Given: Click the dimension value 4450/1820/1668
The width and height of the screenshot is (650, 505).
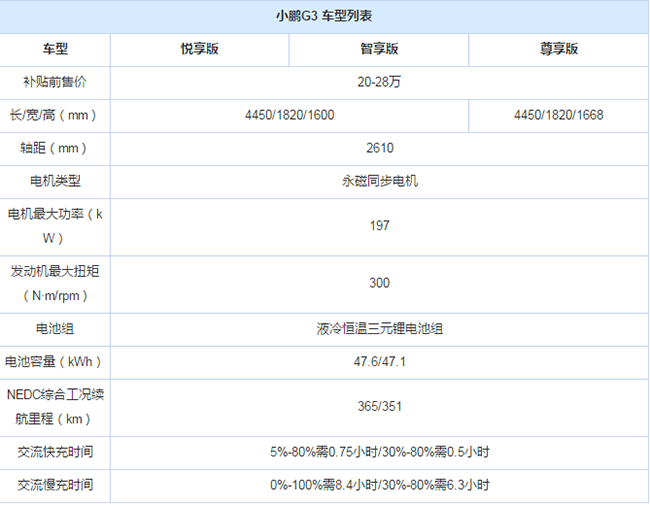Looking at the screenshot, I should click(558, 115).
